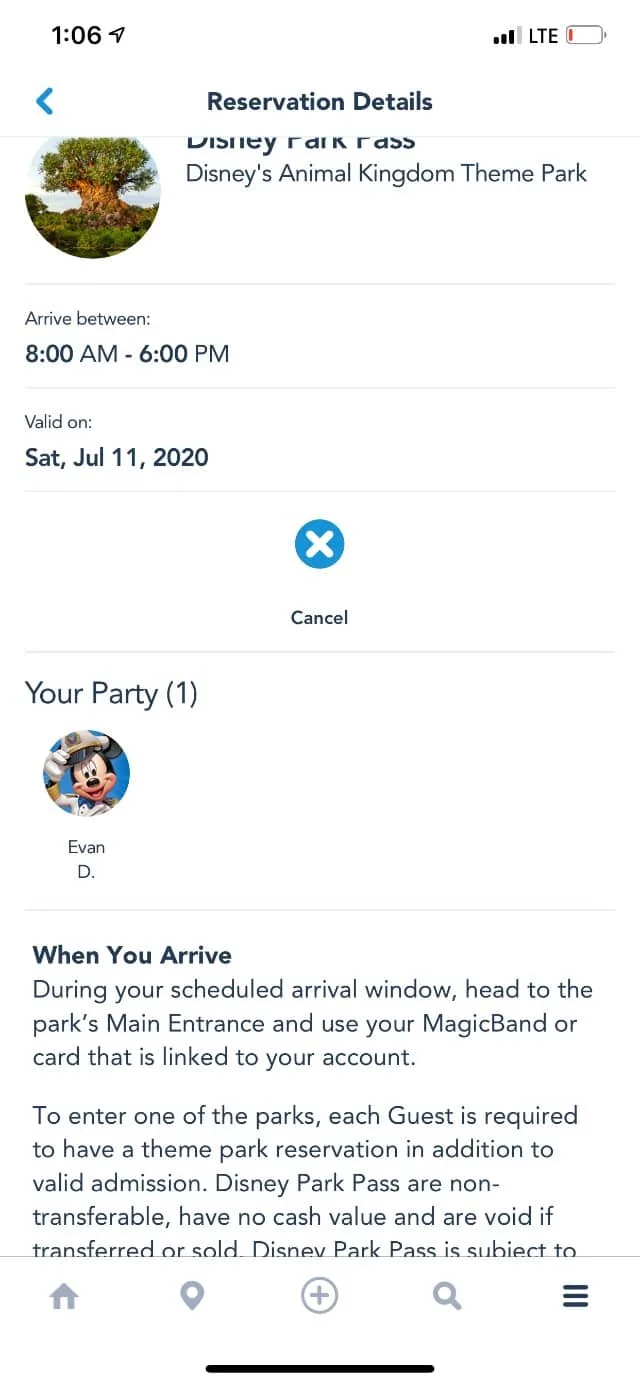Screen dimensions: 640x1385
Task: Select the Tree of Life park thumbnail
Action: [92, 193]
